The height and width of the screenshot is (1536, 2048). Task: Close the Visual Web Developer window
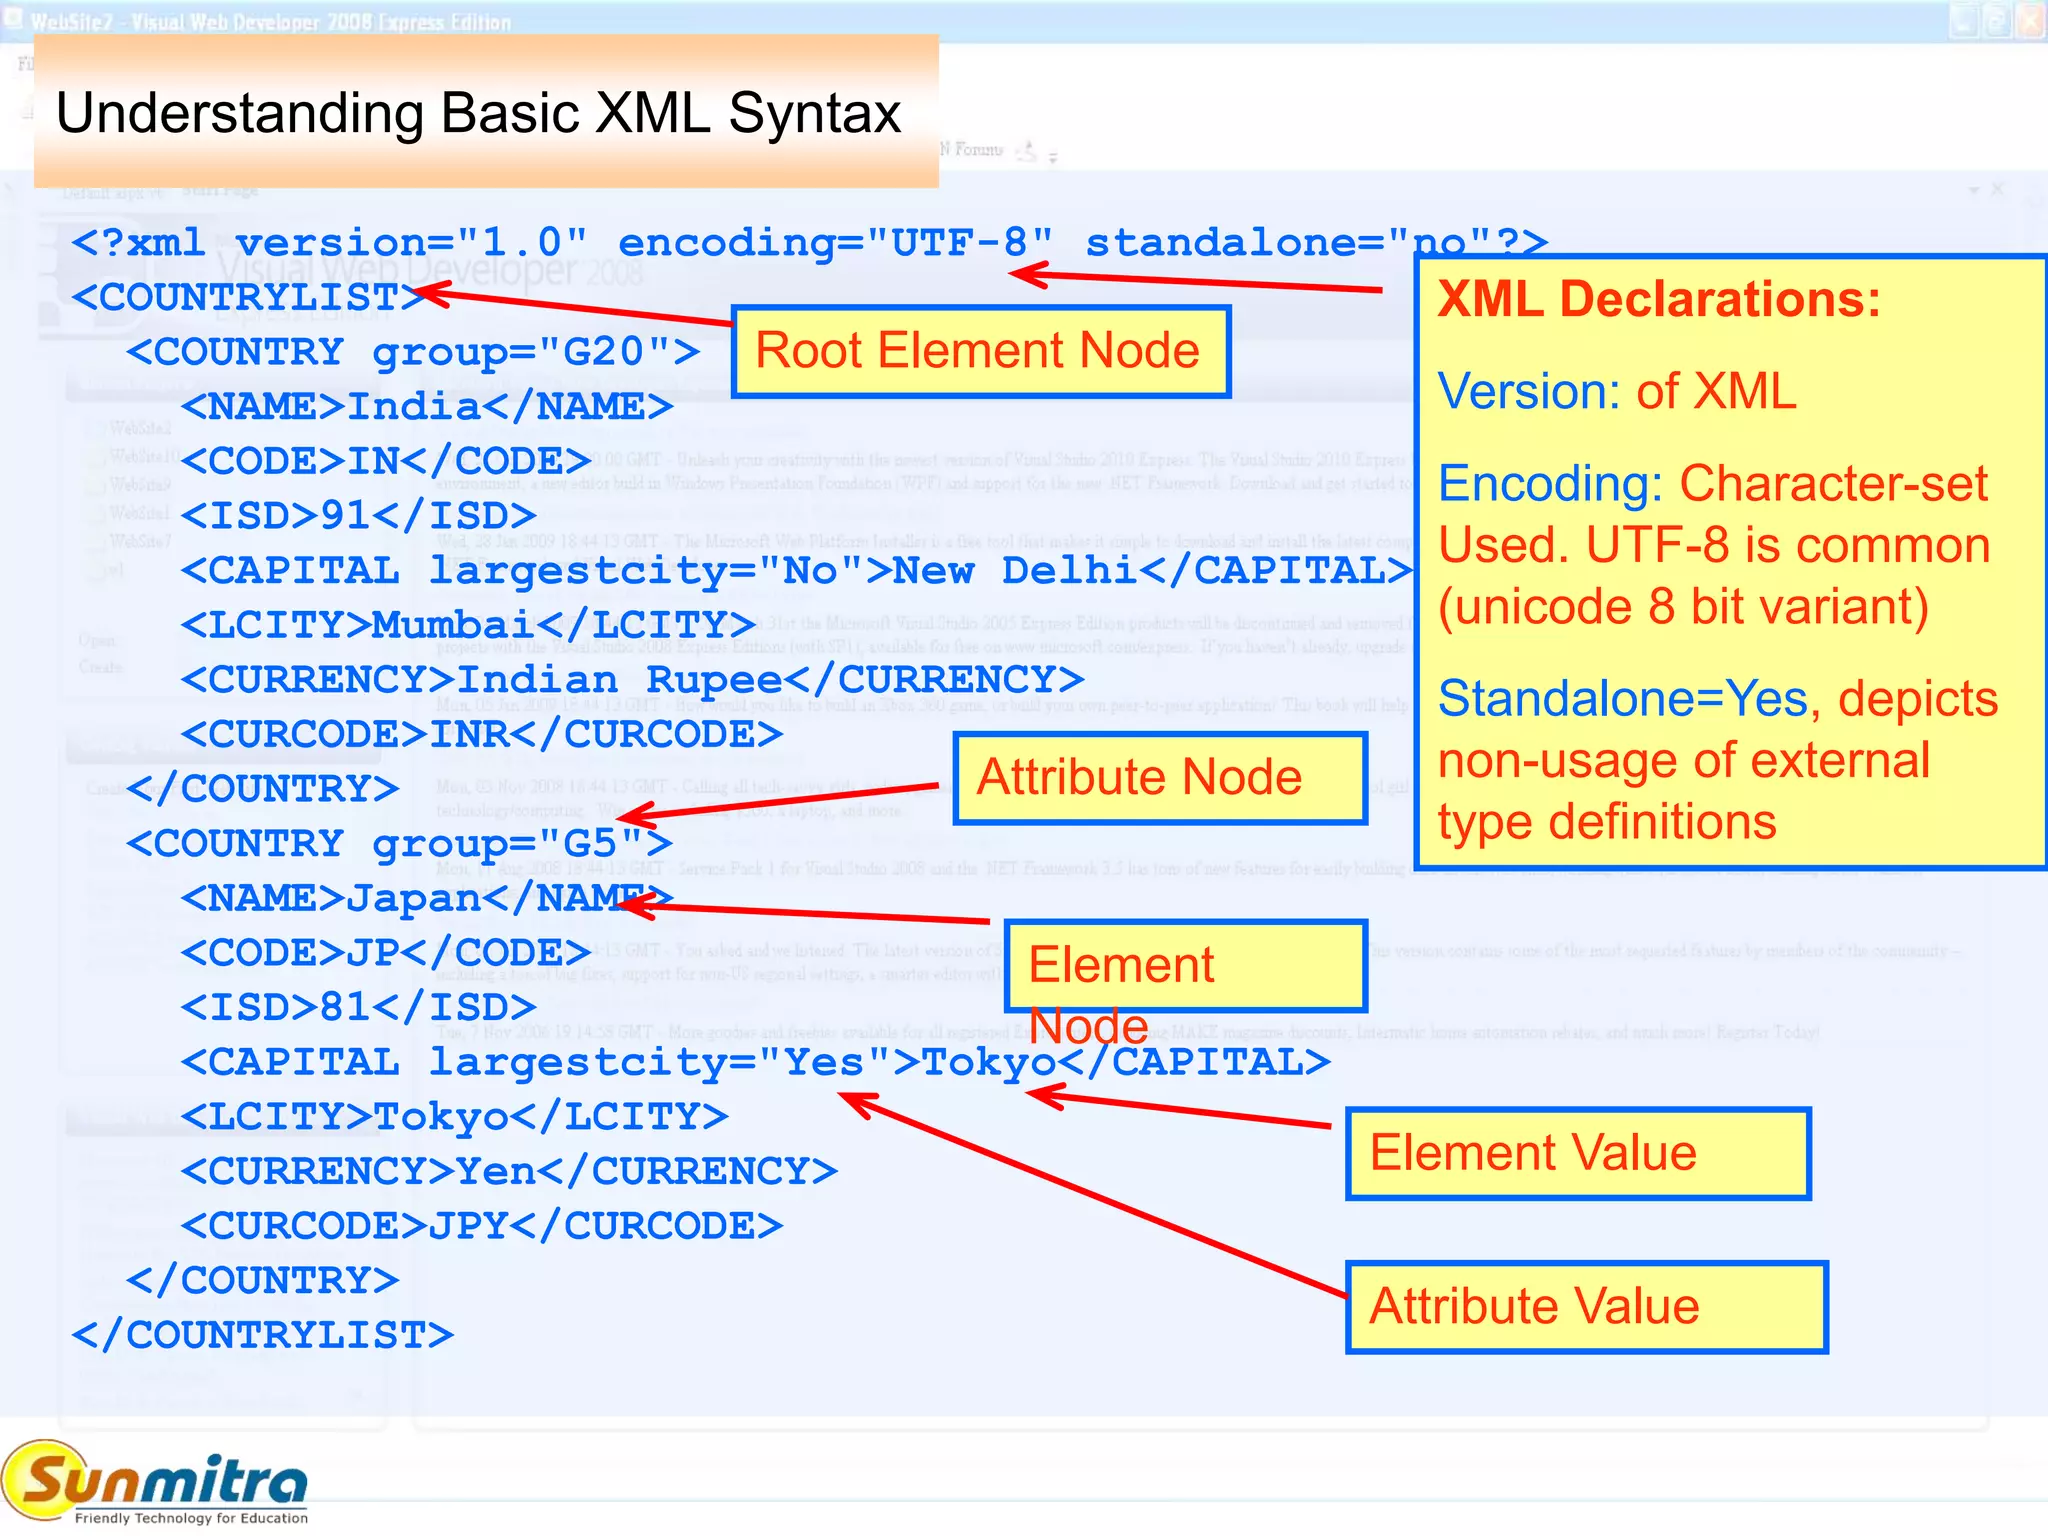click(2031, 20)
